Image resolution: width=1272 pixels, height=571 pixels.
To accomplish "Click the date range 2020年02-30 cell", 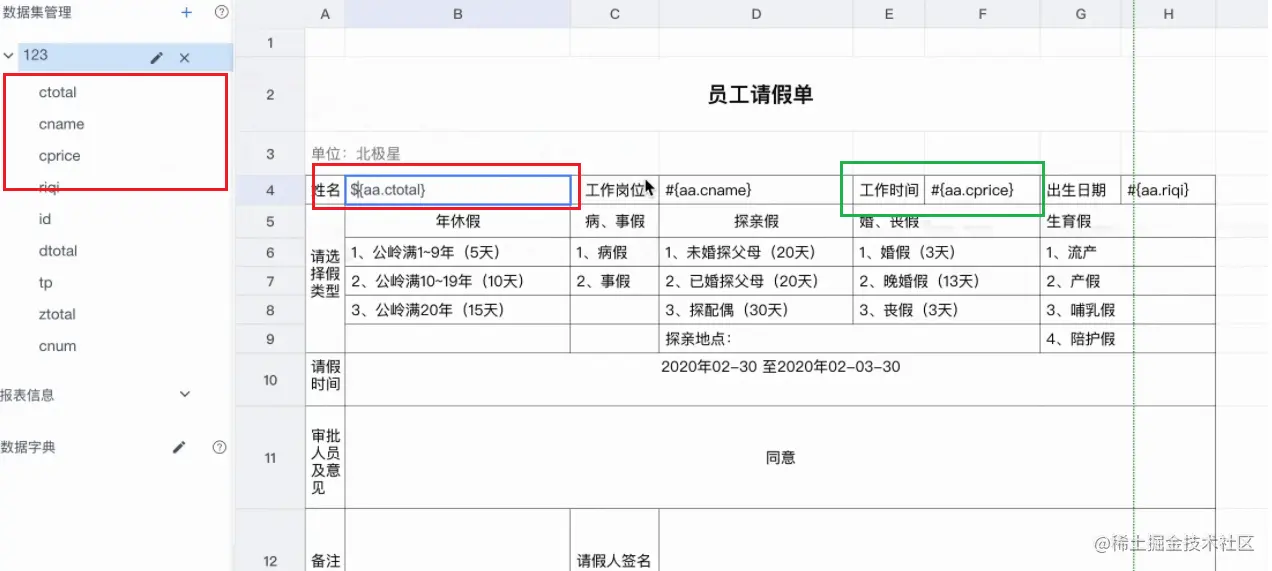I will 780,380.
